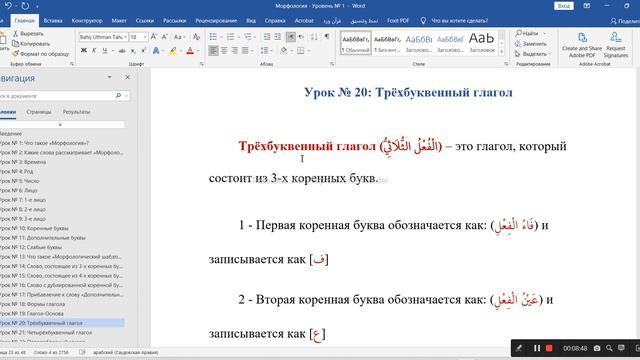Stop the screen recording
Viewport: 640px width, 360px height.
pyautogui.click(x=549, y=348)
